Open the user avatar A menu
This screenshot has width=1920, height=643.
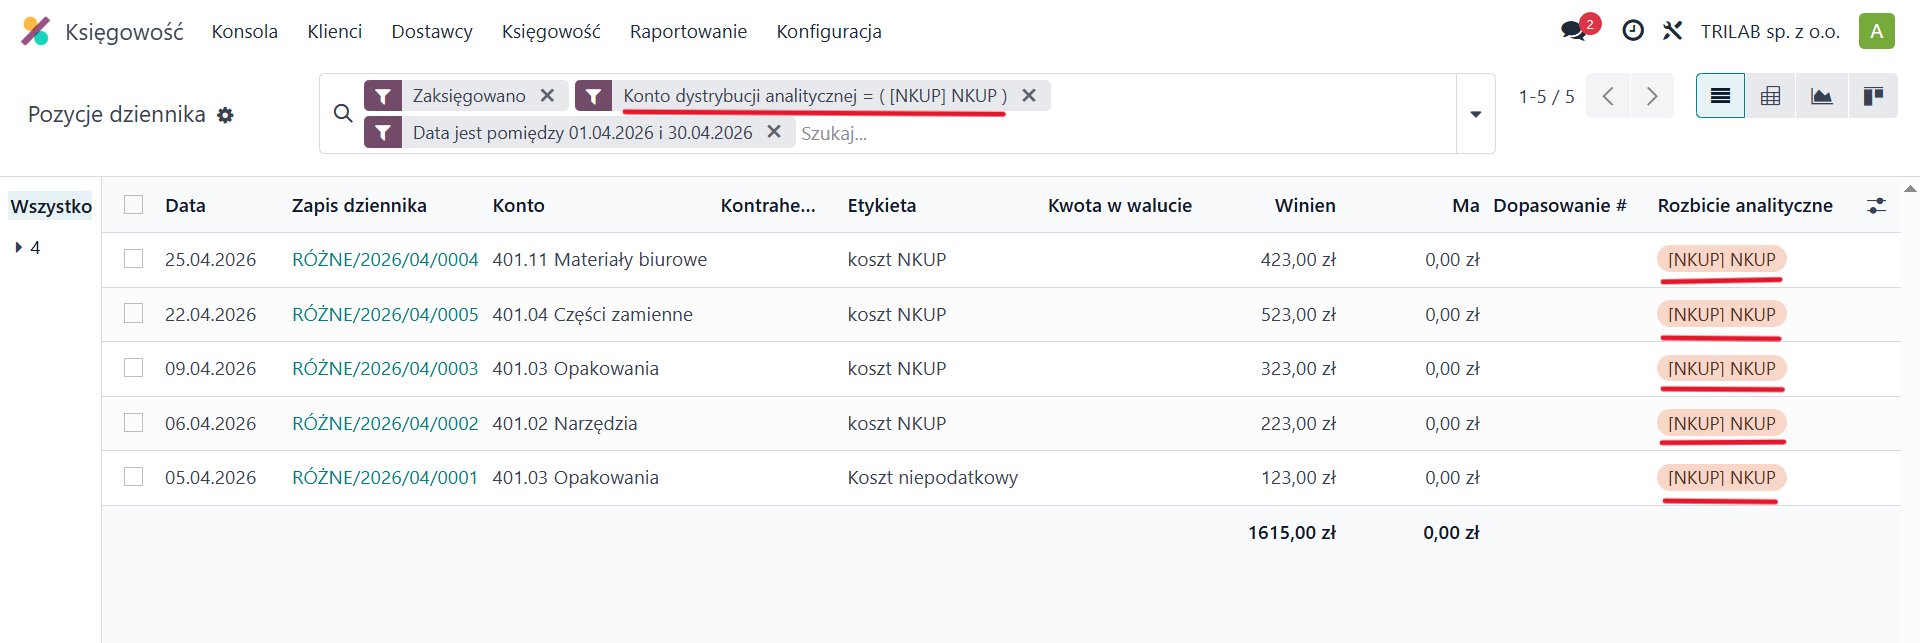[x=1877, y=31]
